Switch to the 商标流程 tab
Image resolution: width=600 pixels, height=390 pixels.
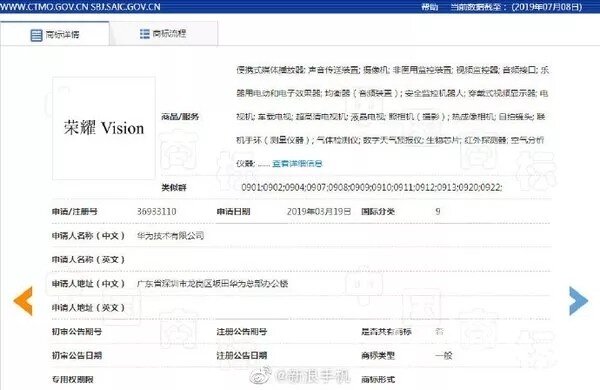(163, 34)
